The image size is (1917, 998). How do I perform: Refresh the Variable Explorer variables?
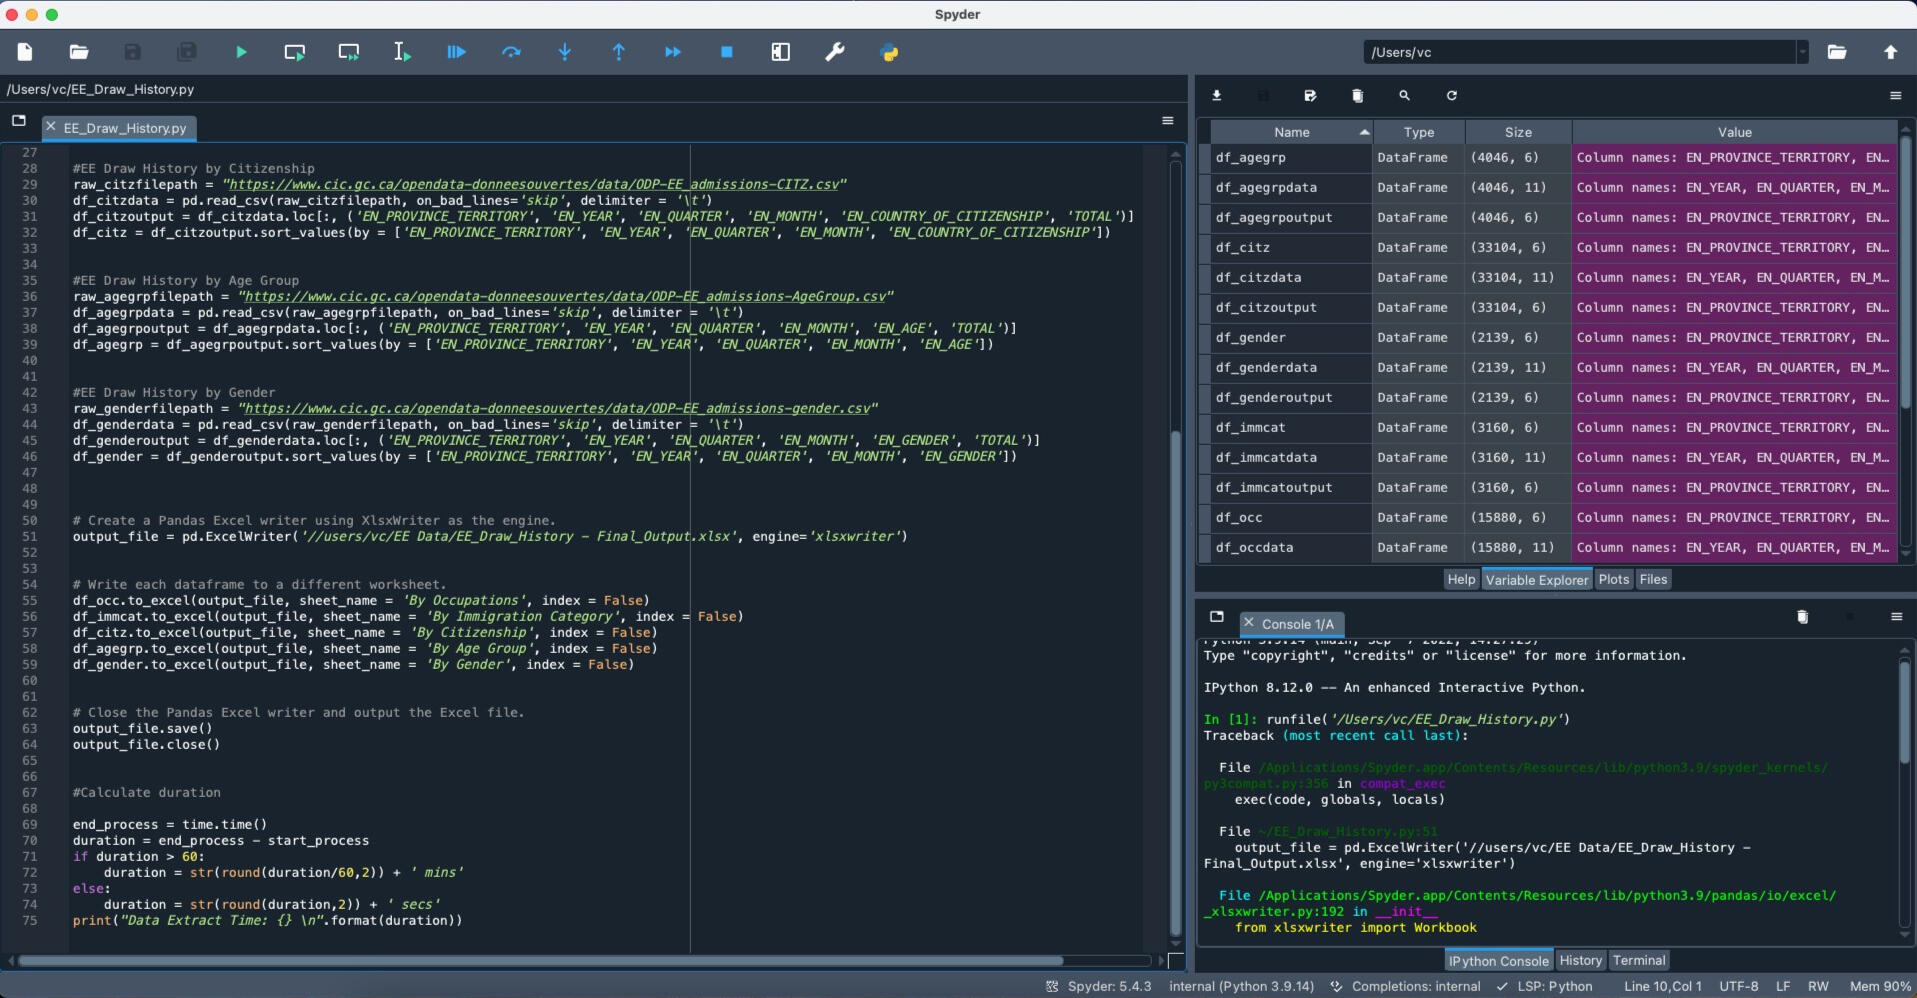1451,96
